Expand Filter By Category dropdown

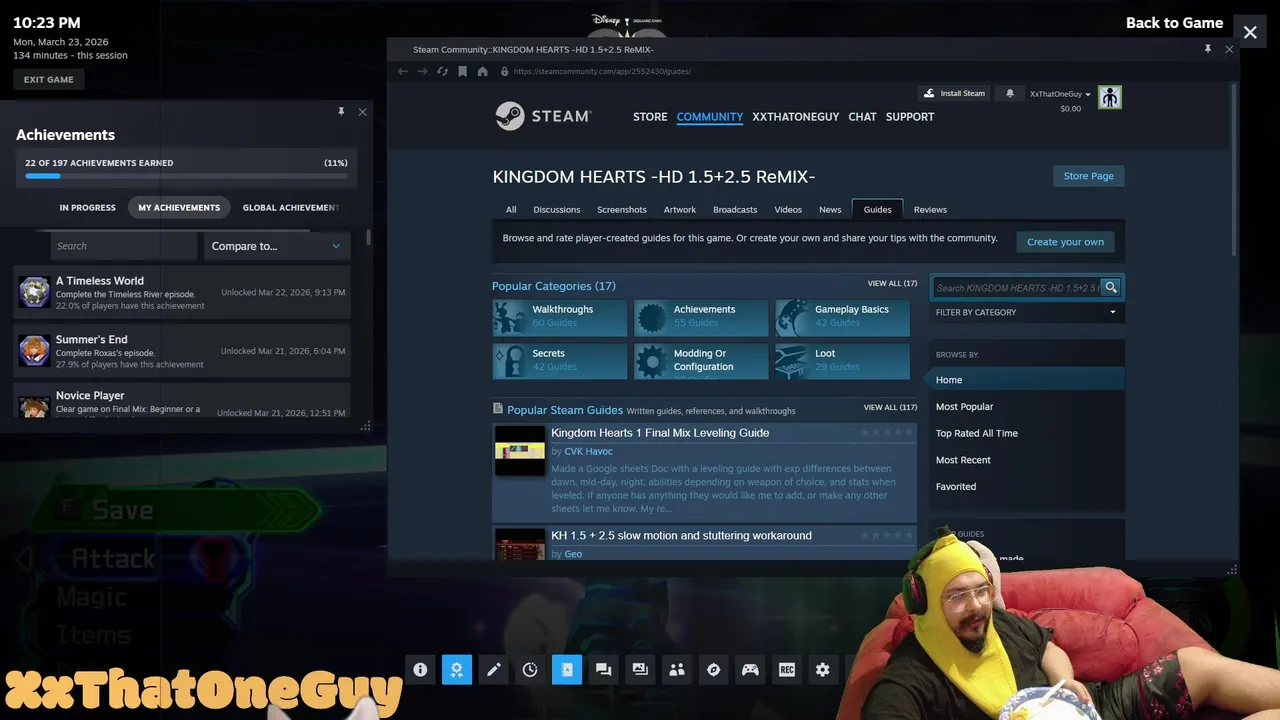[1026, 312]
